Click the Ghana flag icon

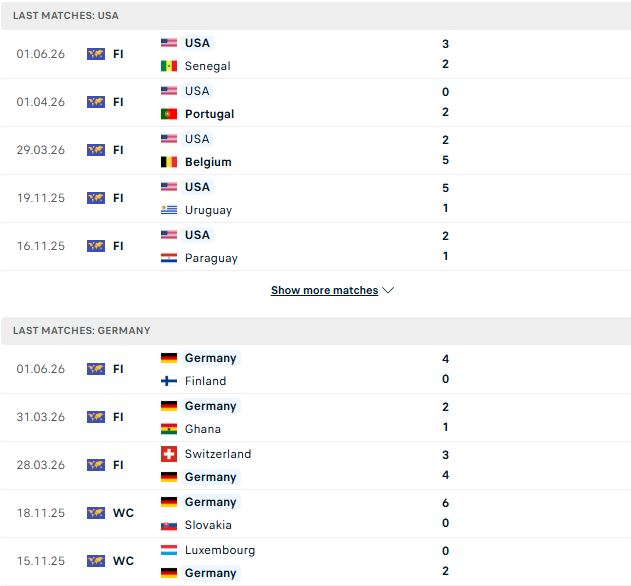169,429
